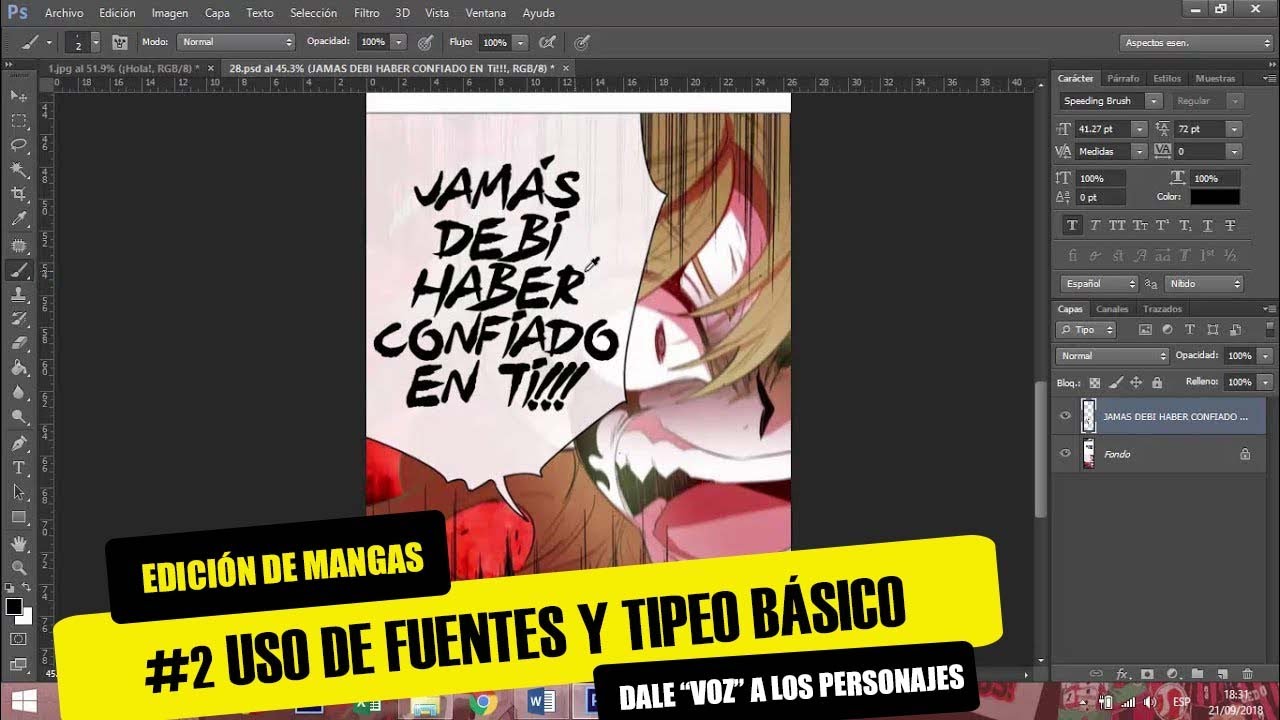This screenshot has height=720, width=1280.
Task: Click the layer Relleno value field
Action: pyautogui.click(x=1239, y=382)
